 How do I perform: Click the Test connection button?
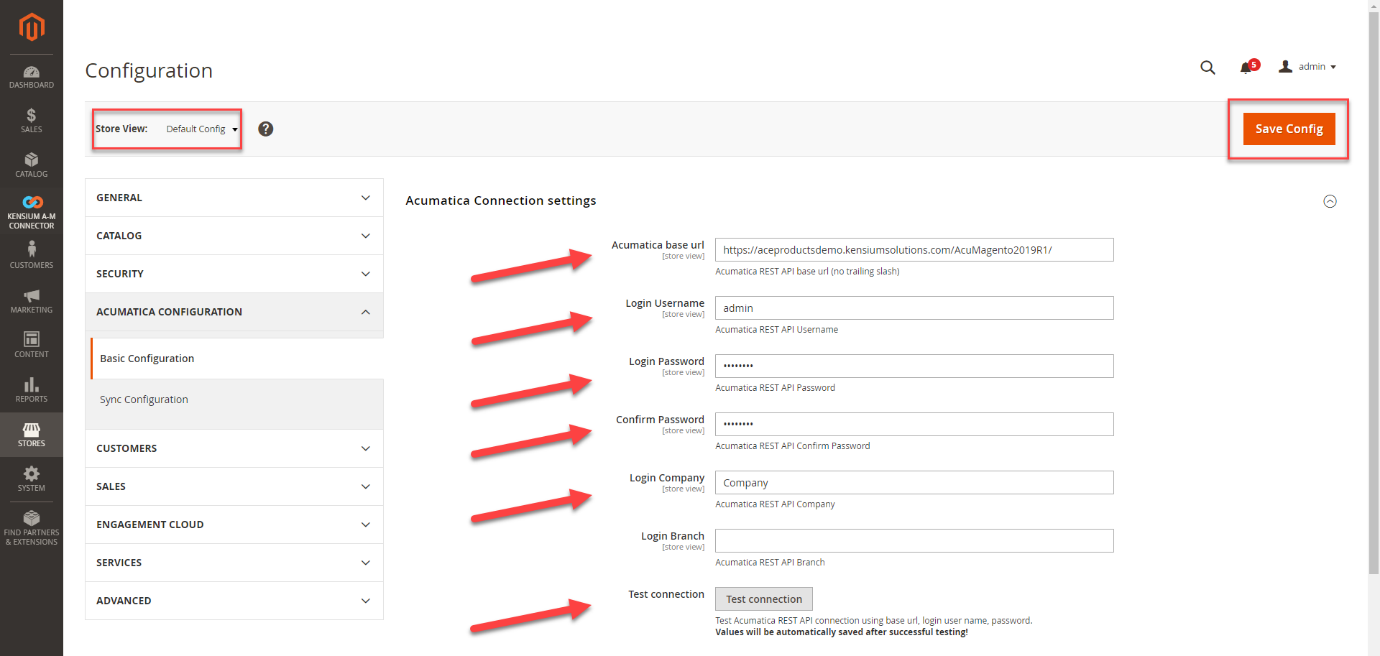pyautogui.click(x=764, y=599)
